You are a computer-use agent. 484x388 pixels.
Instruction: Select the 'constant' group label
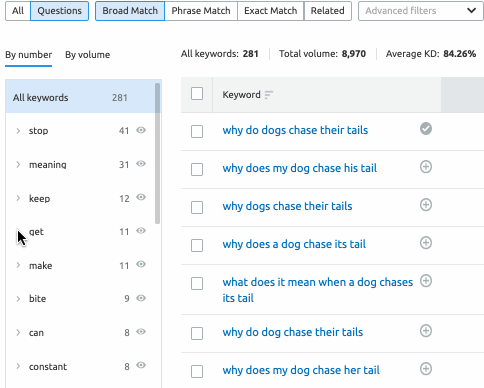click(48, 367)
